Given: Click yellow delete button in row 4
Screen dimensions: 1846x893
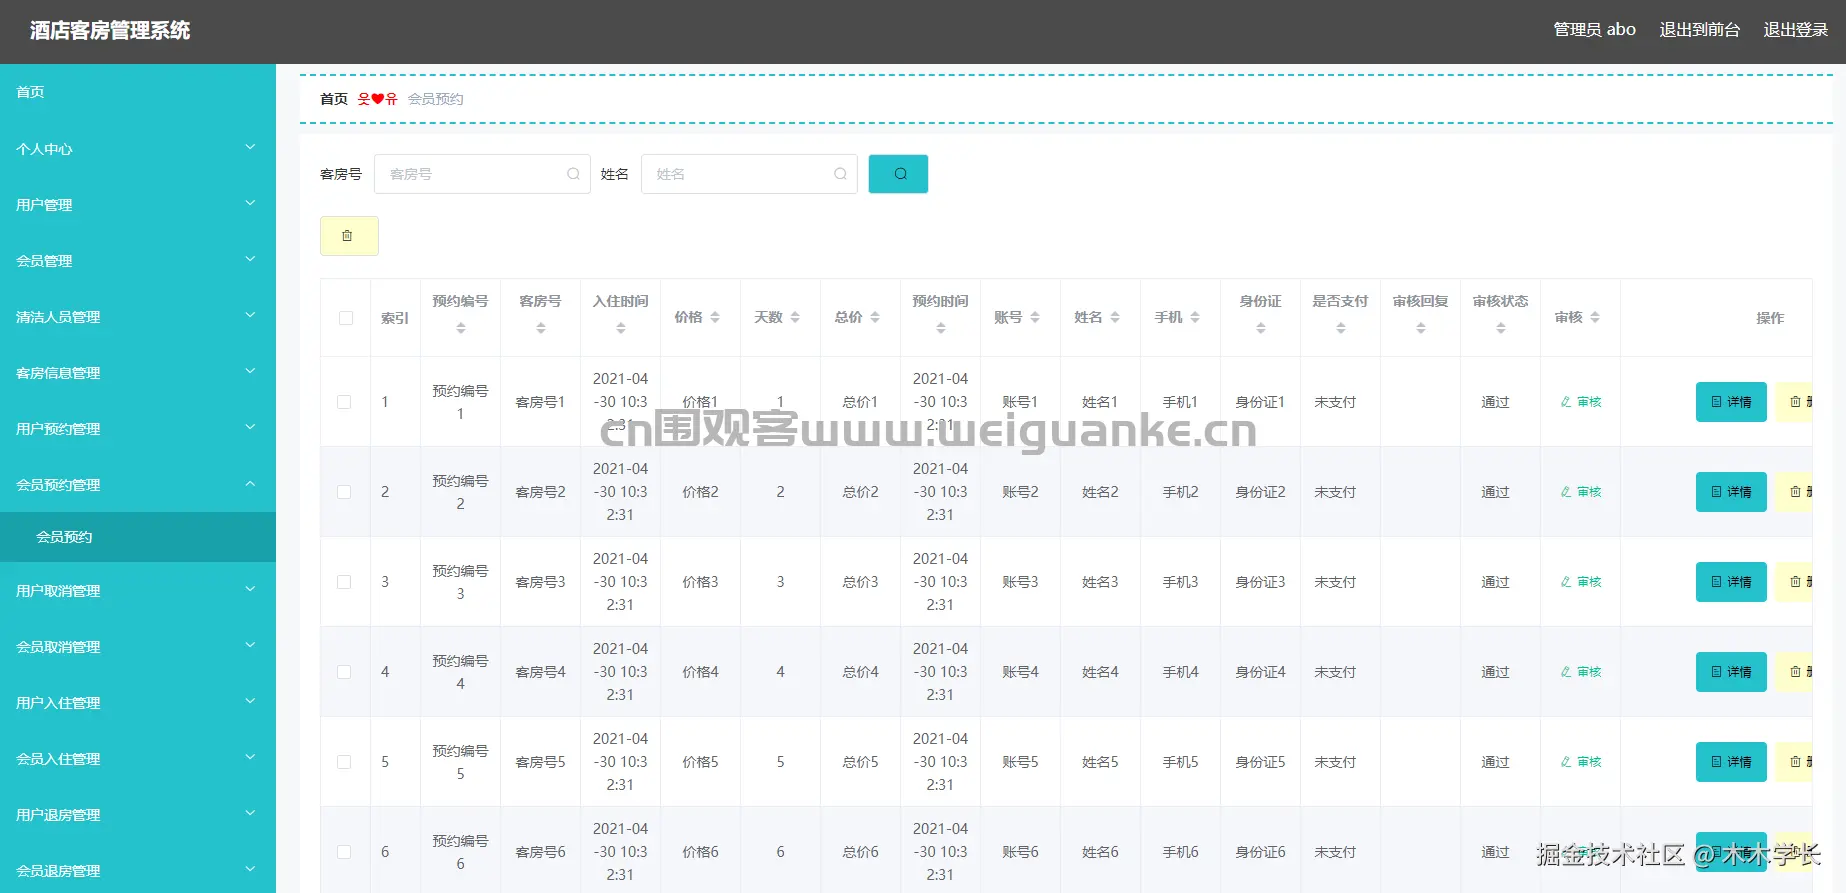Looking at the screenshot, I should (1795, 672).
